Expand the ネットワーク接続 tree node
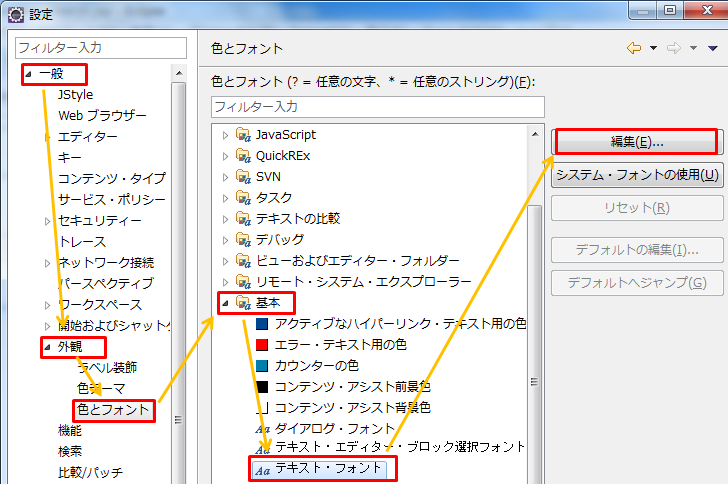 pos(47,263)
